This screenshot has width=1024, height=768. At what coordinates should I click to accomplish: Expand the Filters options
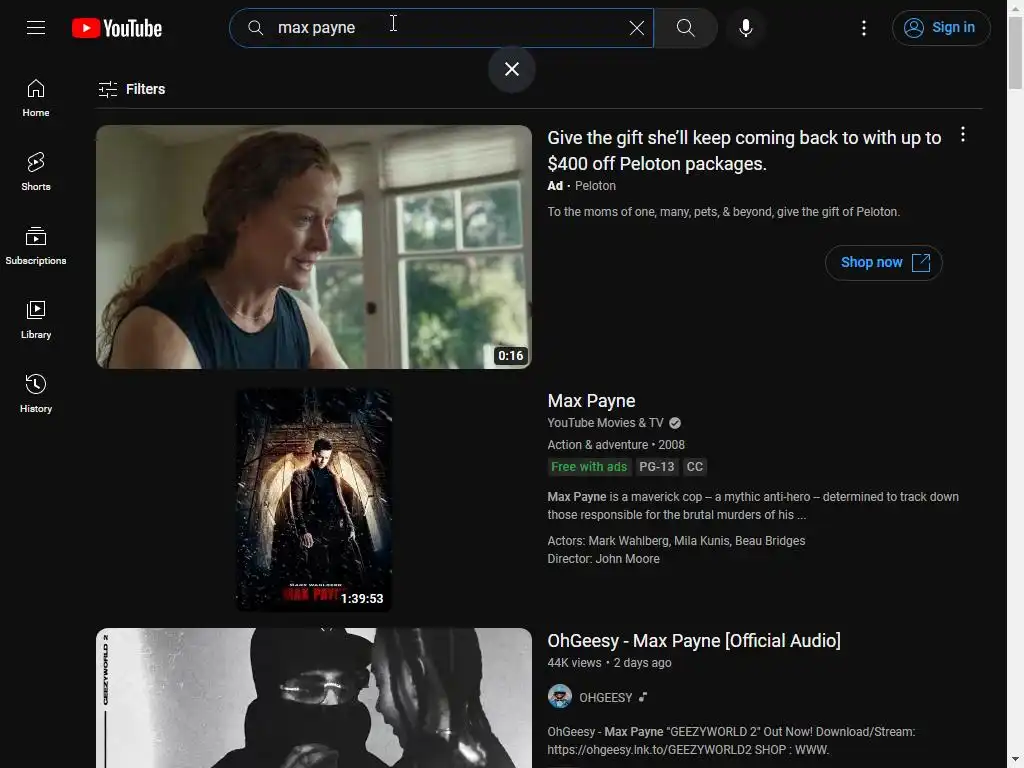(131, 89)
